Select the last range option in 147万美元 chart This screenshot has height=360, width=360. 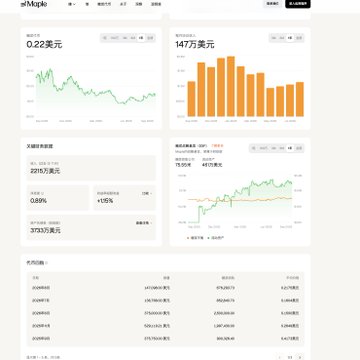(299, 38)
